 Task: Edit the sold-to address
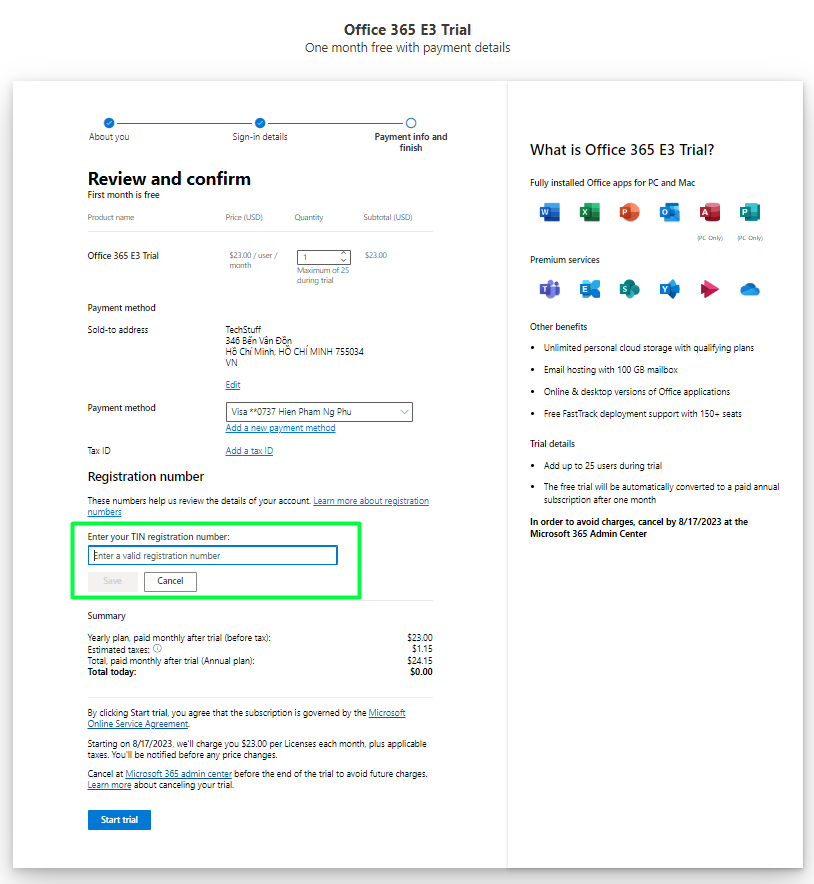pos(233,385)
